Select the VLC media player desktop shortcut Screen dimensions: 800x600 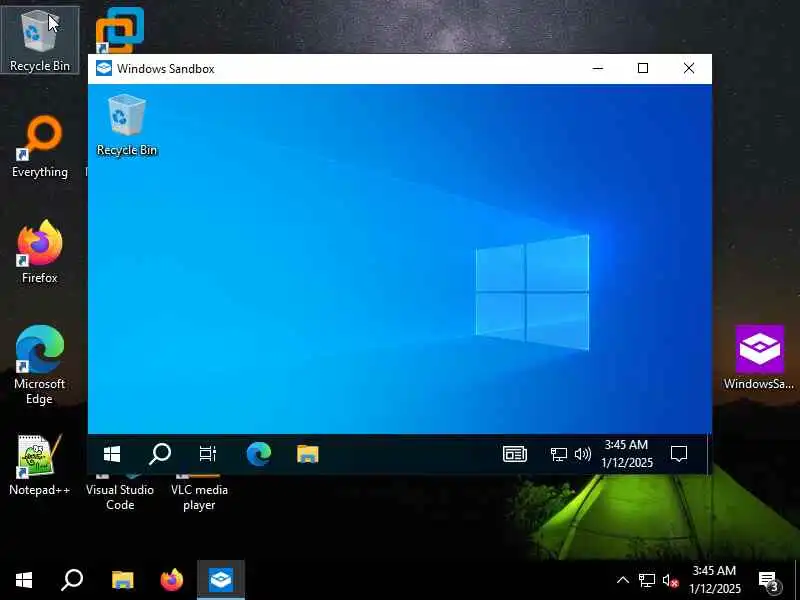tap(199, 493)
